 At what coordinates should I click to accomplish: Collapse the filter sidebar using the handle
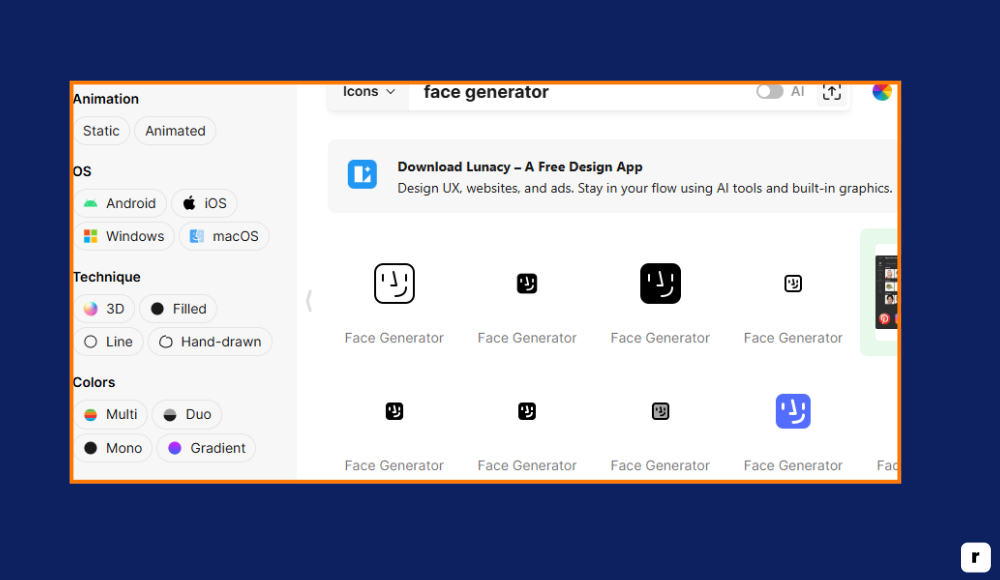click(309, 301)
